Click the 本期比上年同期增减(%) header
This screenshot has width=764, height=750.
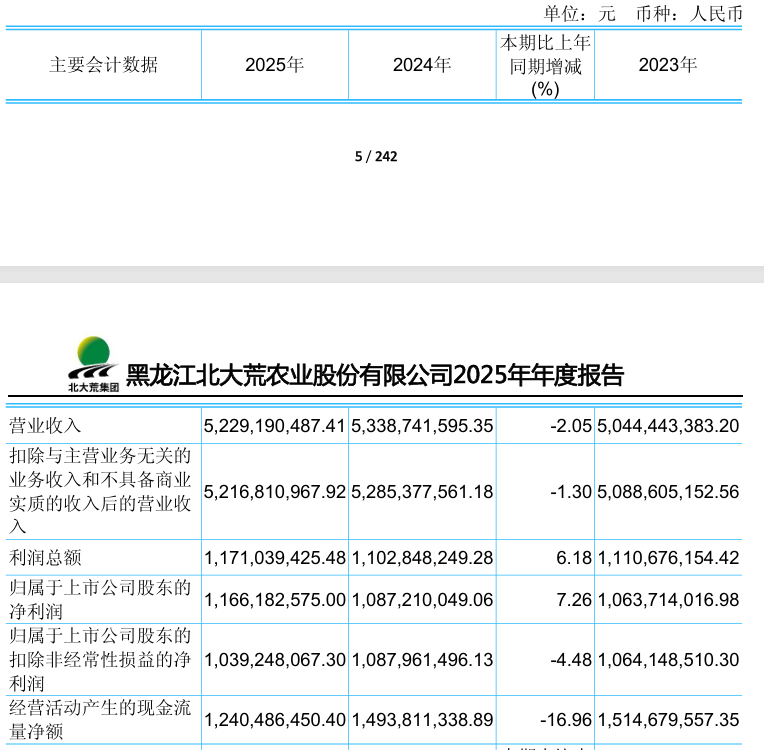click(x=545, y=66)
